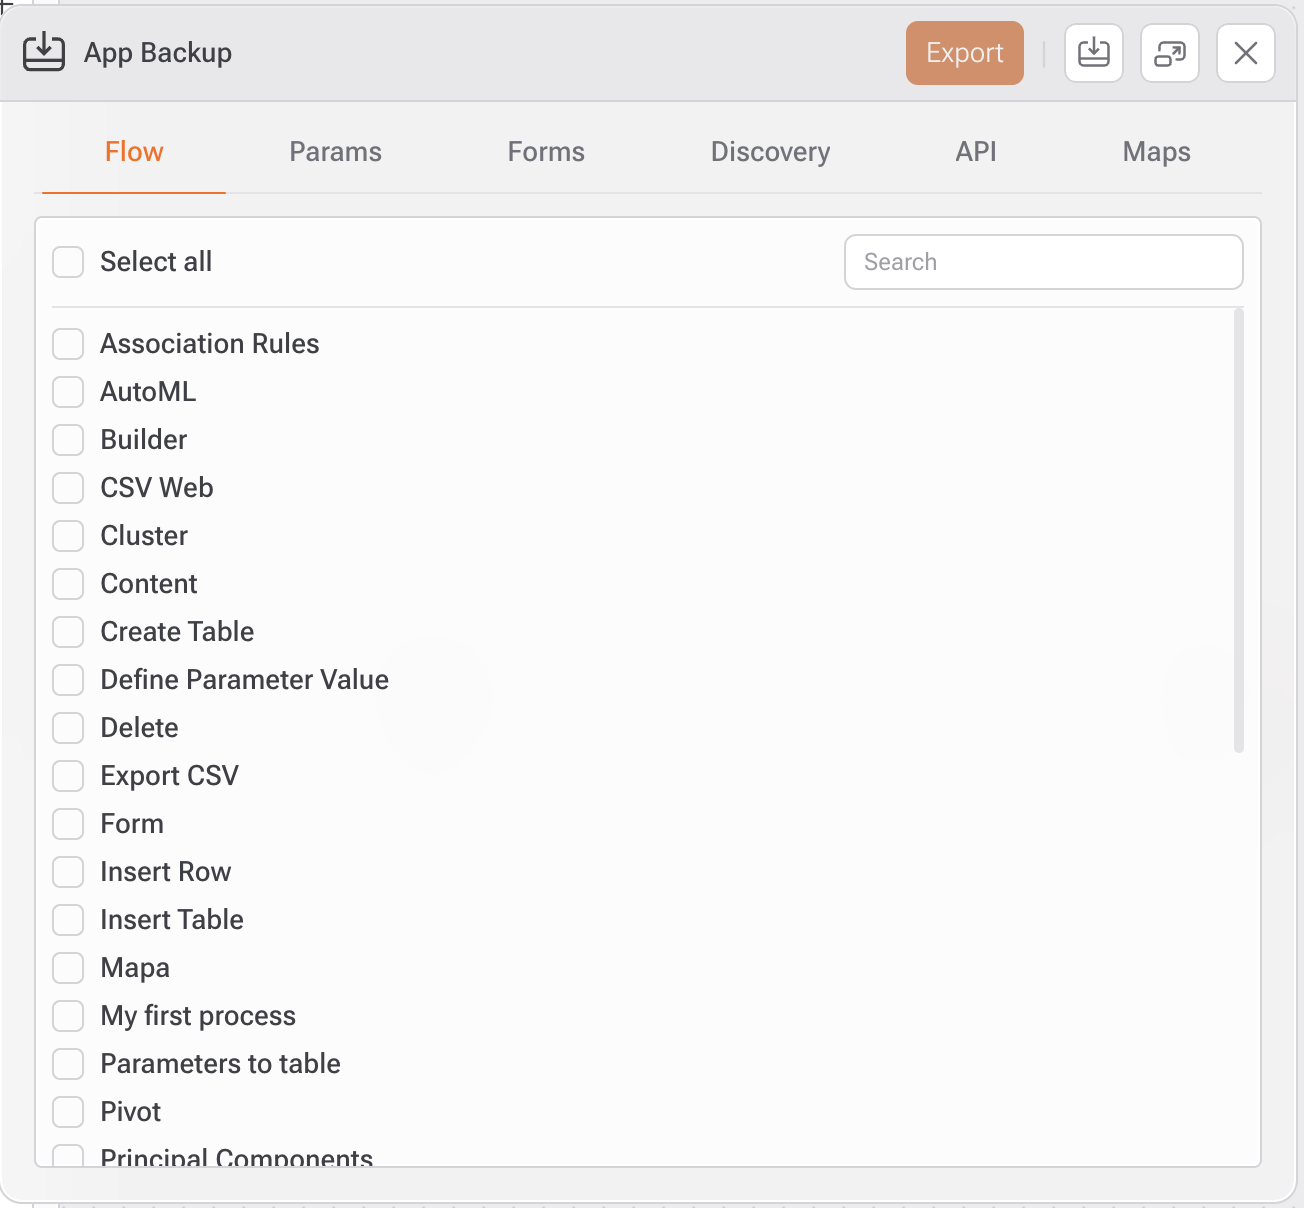
Task: Tick the Select all checkbox
Action: (x=68, y=262)
